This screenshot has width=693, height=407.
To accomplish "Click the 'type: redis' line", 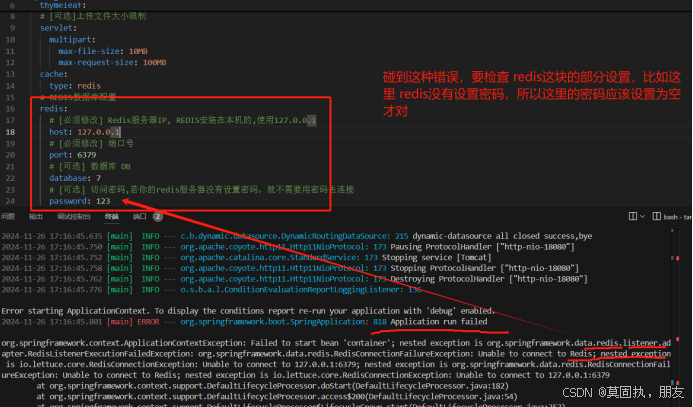I will (75, 86).
